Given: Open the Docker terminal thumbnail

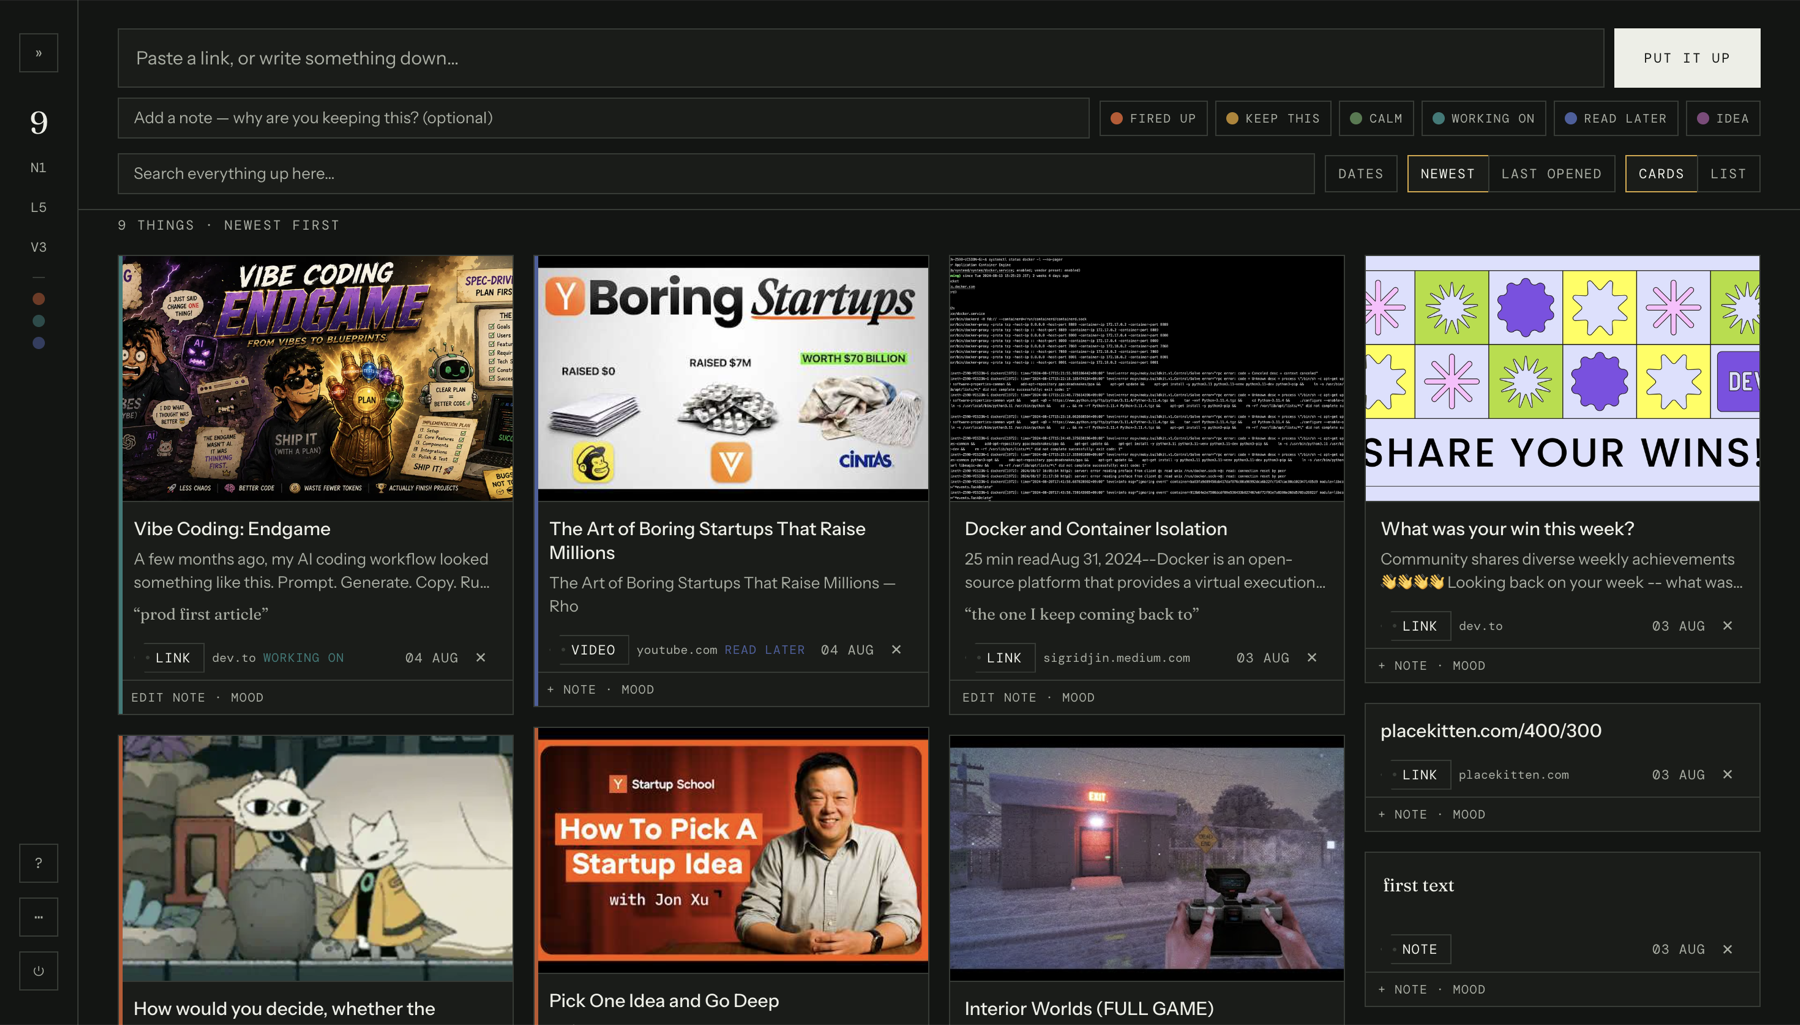Looking at the screenshot, I should tap(1147, 378).
